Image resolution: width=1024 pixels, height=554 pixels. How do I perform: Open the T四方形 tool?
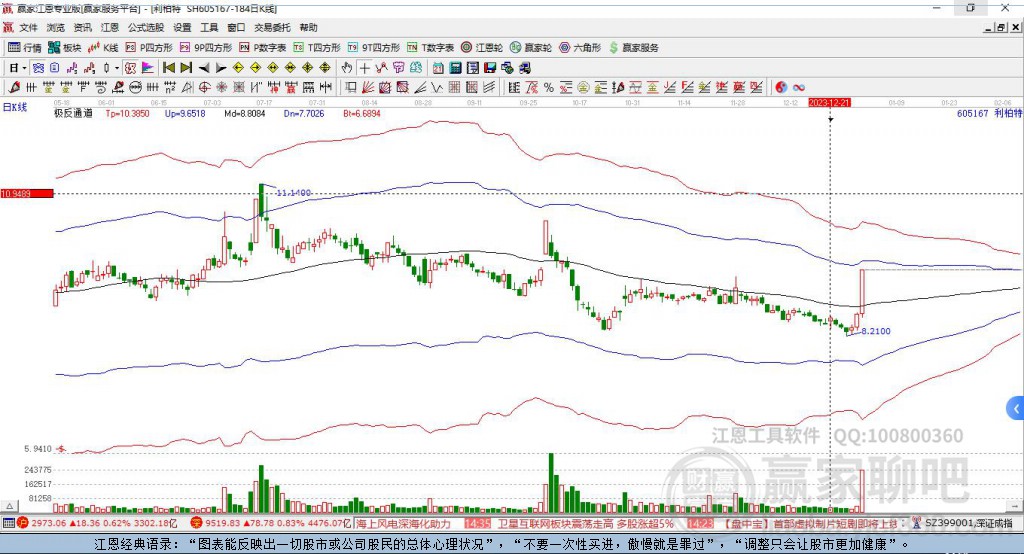317,48
